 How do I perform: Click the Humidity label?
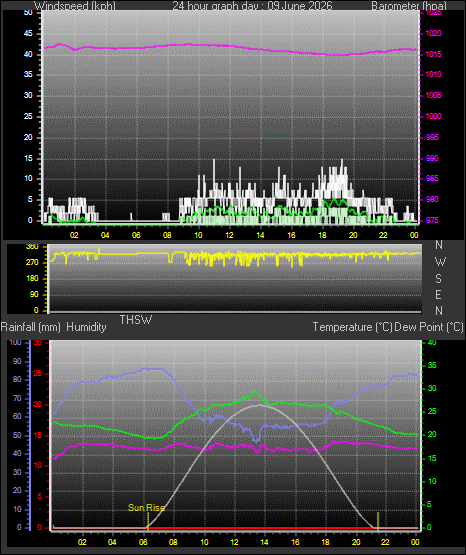coord(86,327)
